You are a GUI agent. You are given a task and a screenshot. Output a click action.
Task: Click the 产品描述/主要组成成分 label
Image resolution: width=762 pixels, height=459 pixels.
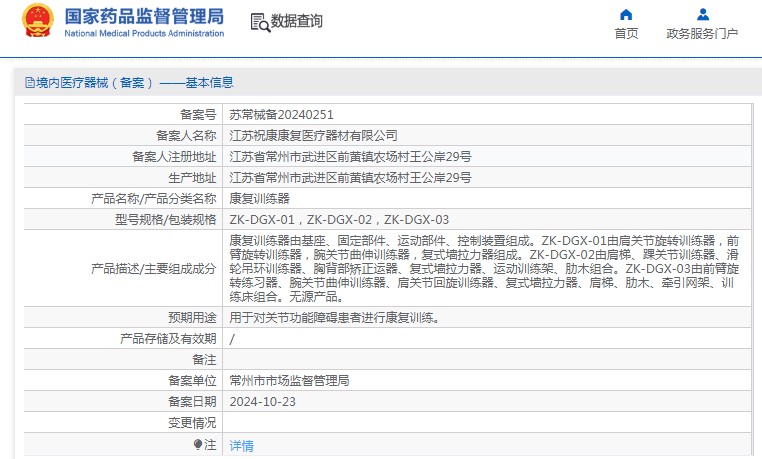(x=154, y=268)
